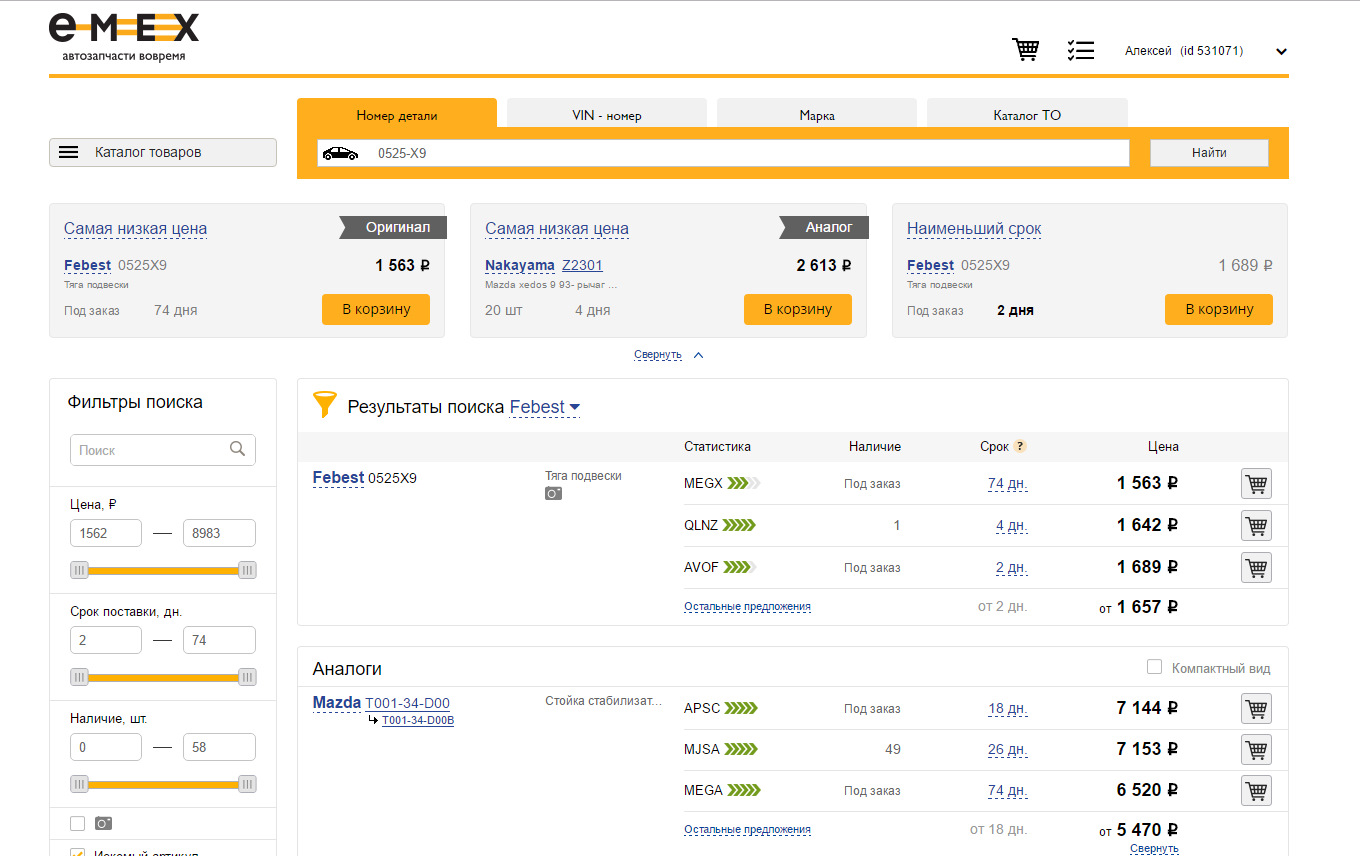Click the photo camera icon under Тяга подвески

tap(553, 493)
